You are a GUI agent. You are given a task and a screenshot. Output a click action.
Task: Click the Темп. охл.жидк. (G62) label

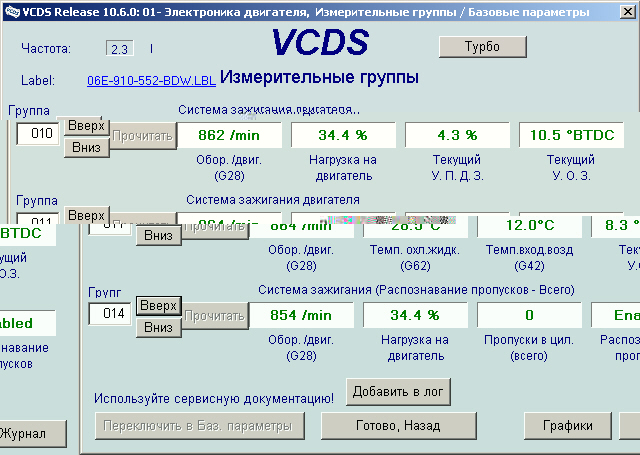click(415, 258)
